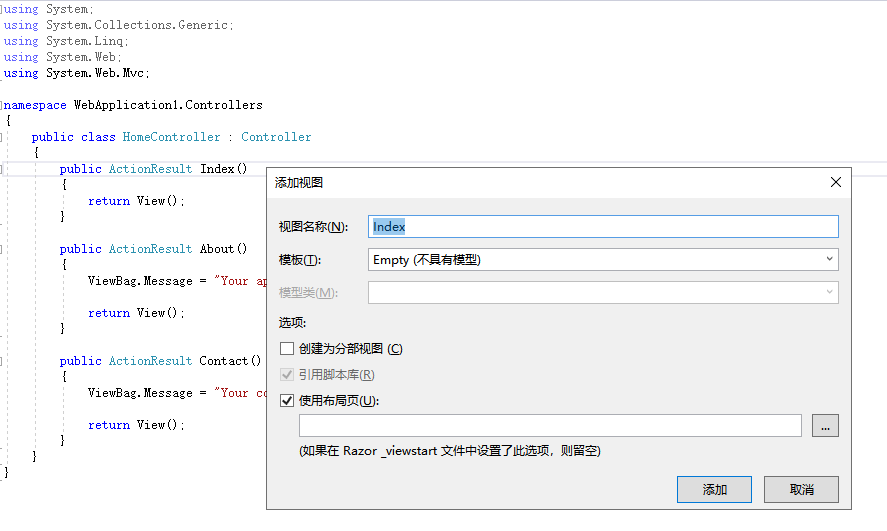This screenshot has height=531, width=887.
Task: Click the System.Linq using line
Action: click(87, 41)
